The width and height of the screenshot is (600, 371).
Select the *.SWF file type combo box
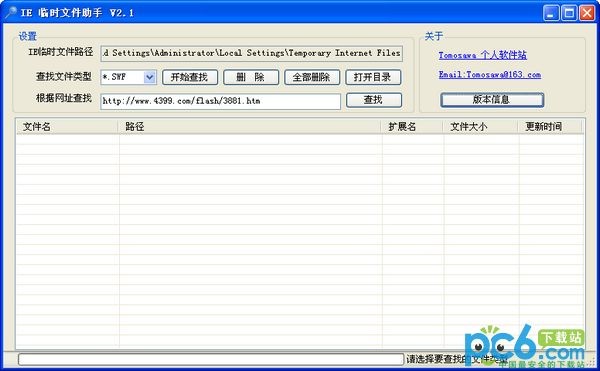[128, 77]
